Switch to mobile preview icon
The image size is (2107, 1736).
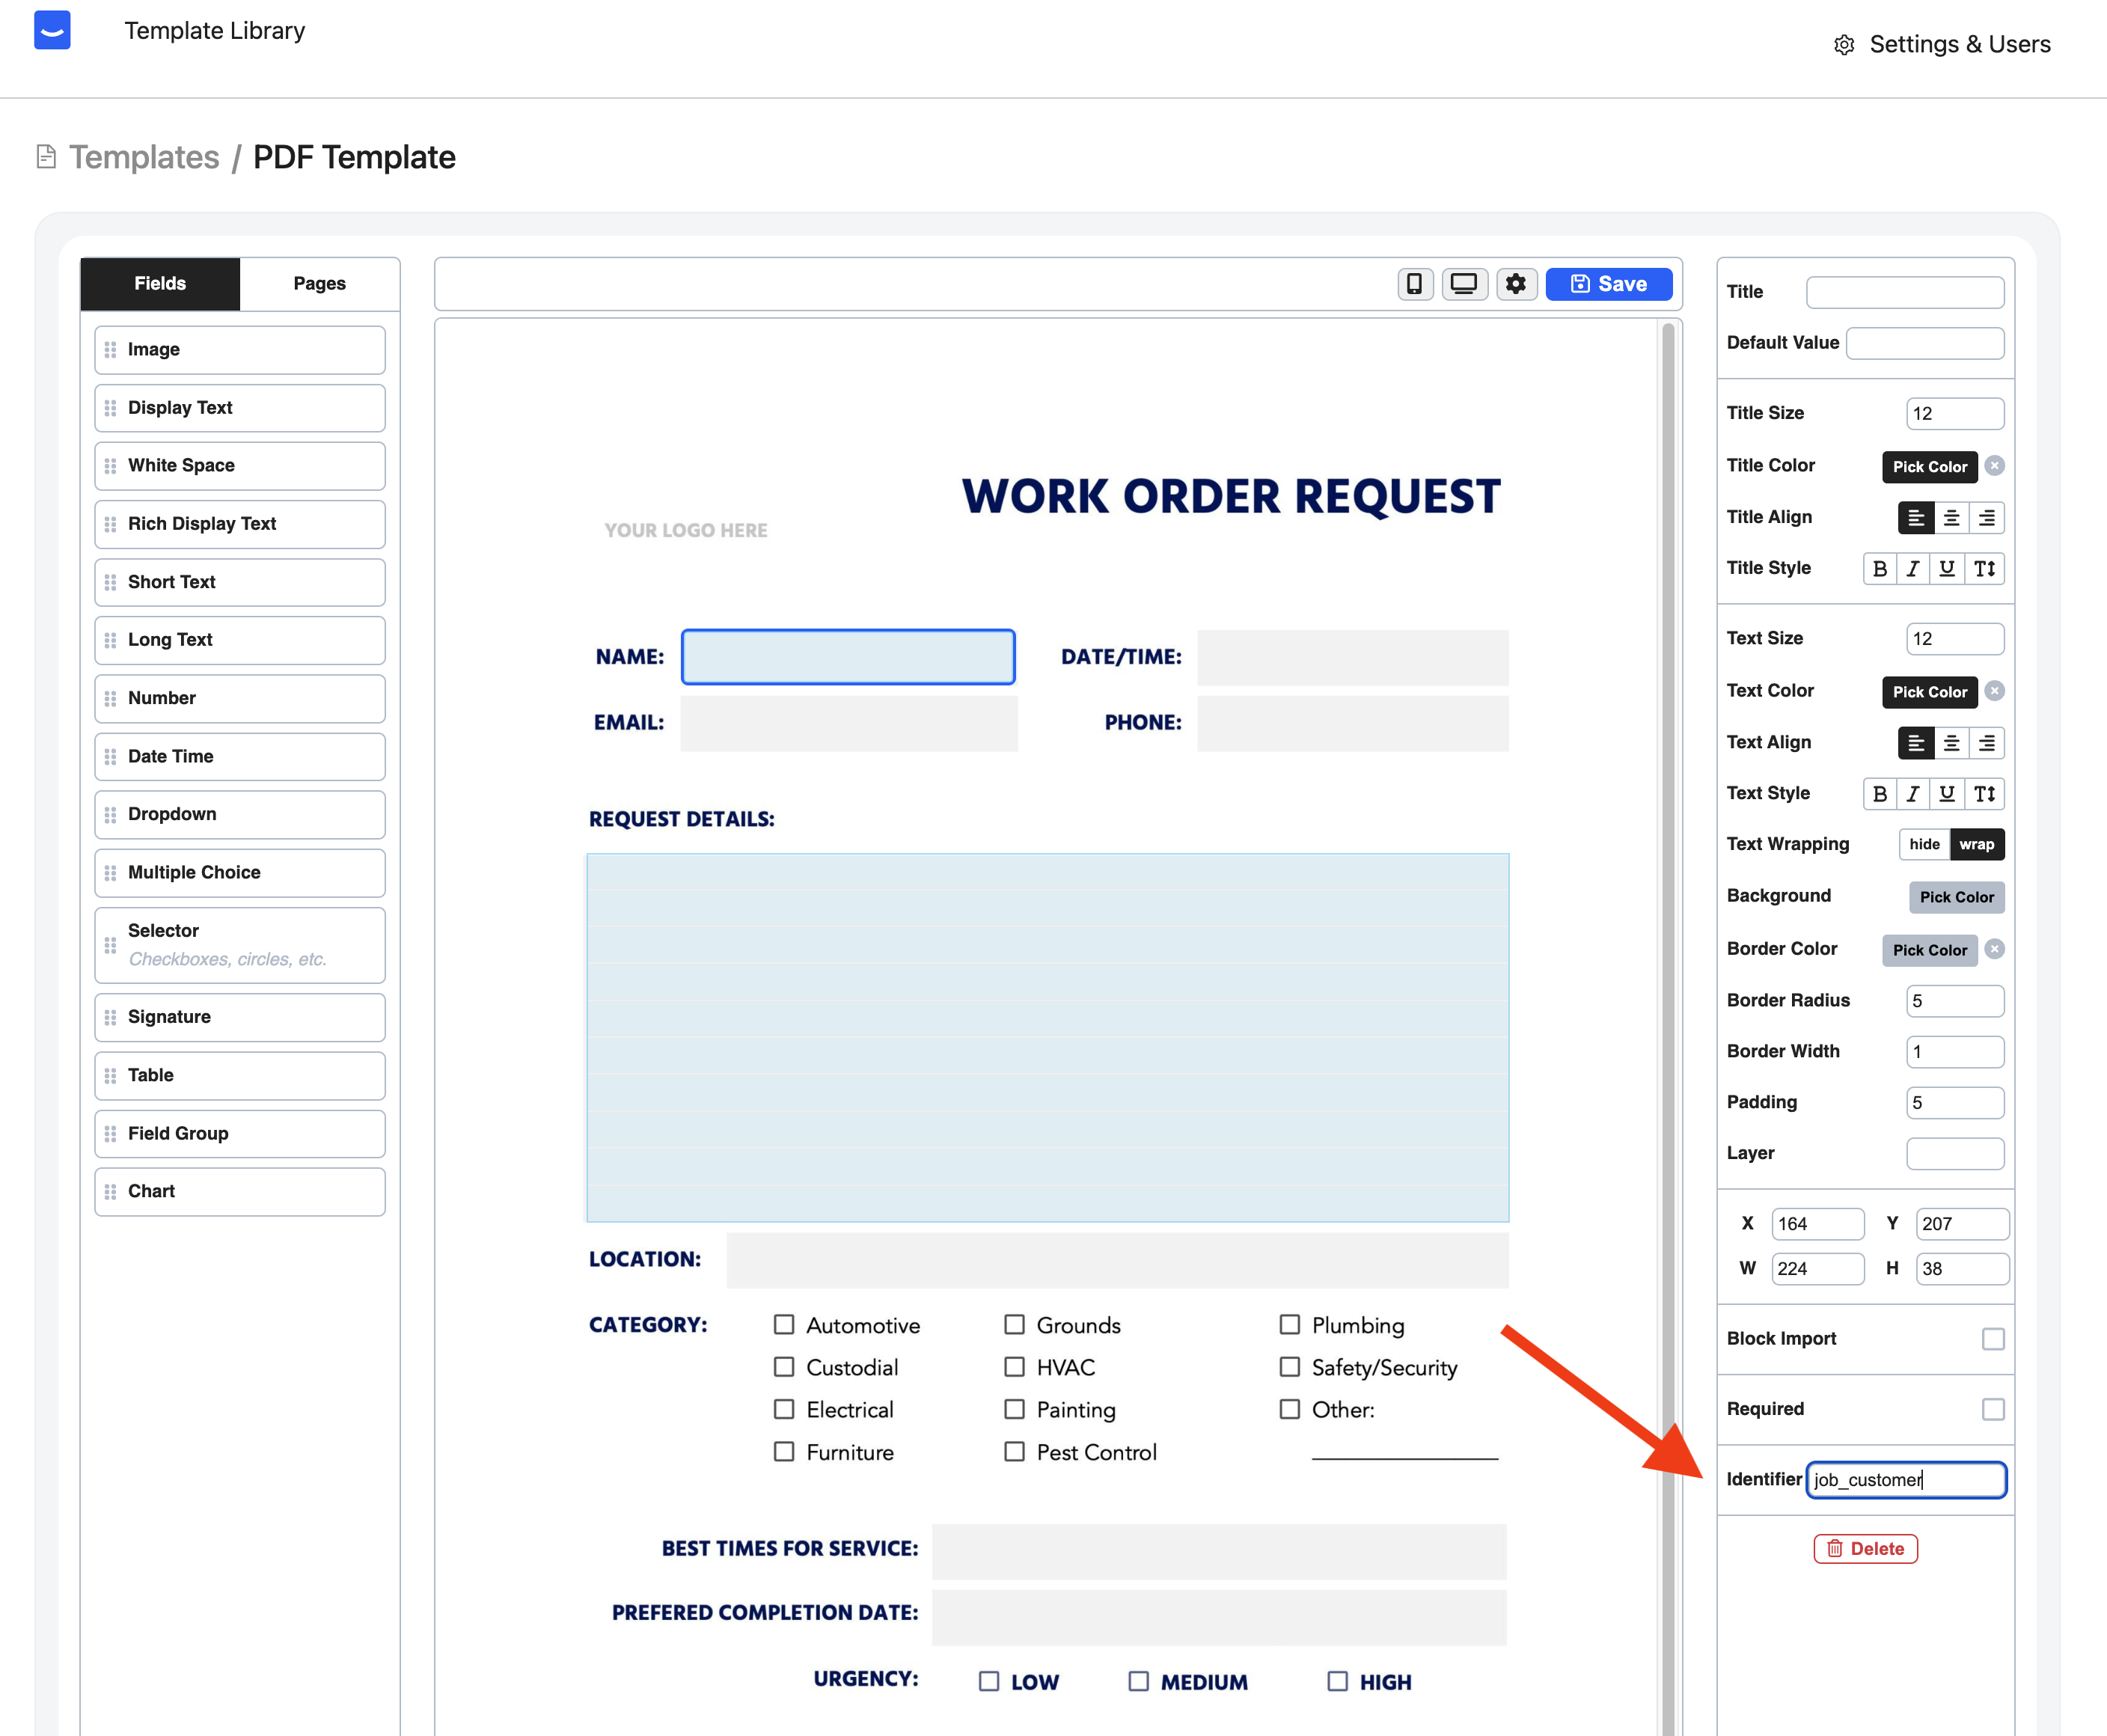tap(1414, 284)
